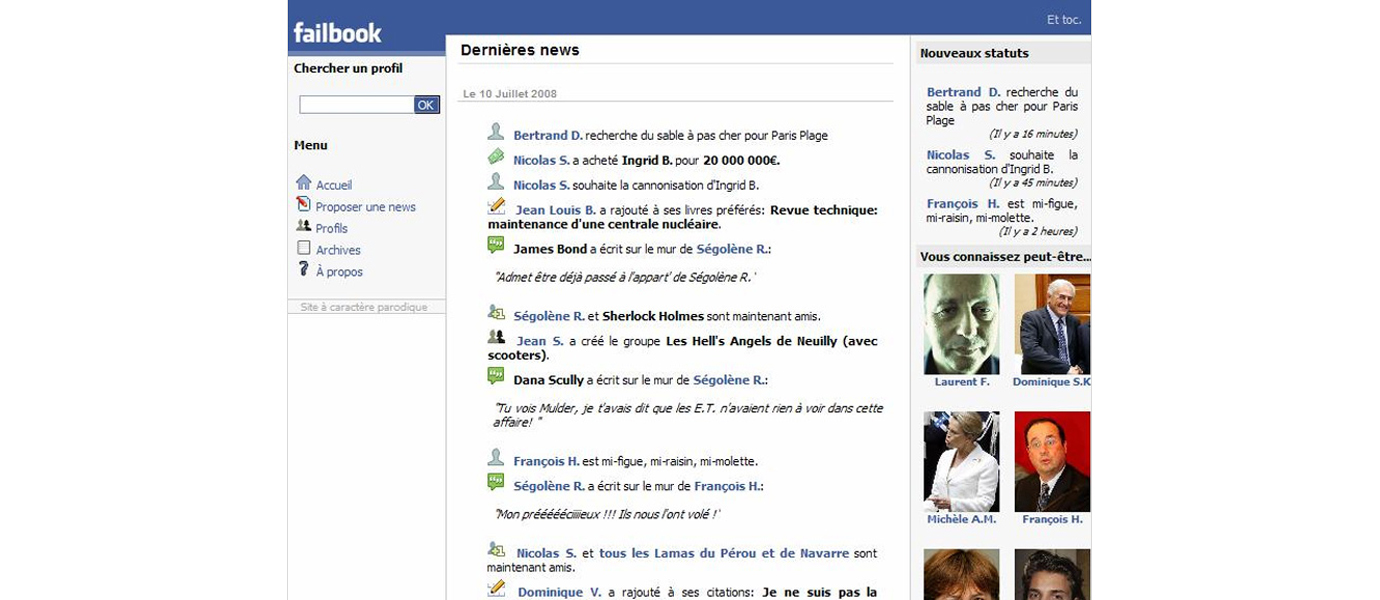Click friends icon beside Sherlock Holmes news

coord(496,313)
